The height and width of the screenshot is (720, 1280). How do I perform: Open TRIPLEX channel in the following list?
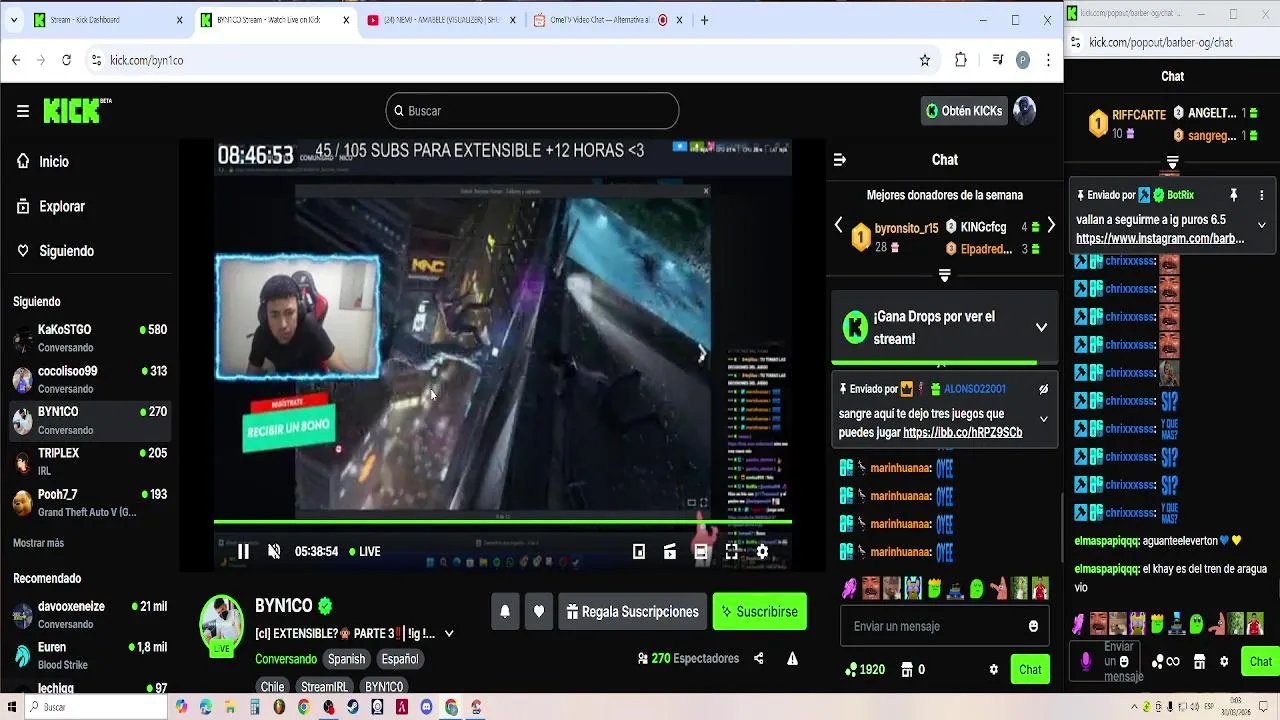(x=90, y=461)
